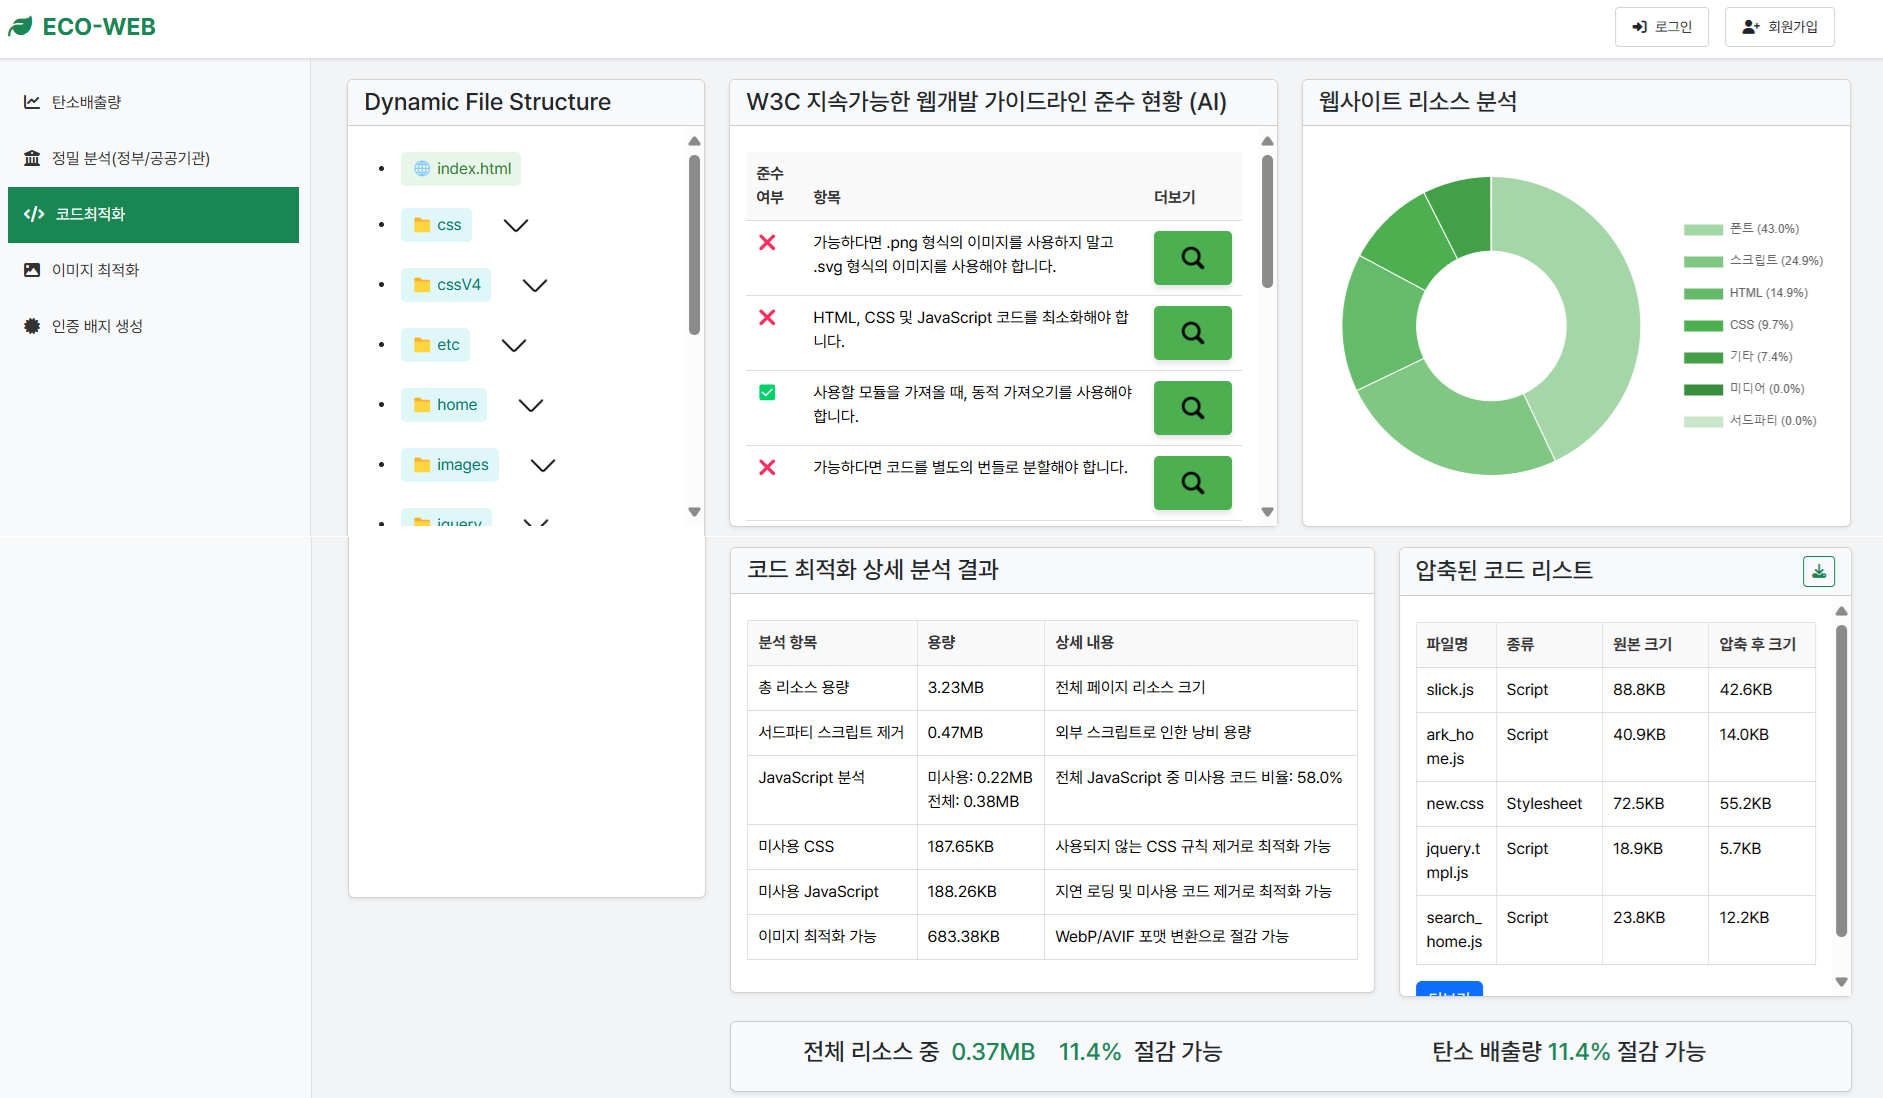The image size is (1883, 1098).
Task: Click magnifier button for the .png image guideline
Action: click(x=1192, y=258)
